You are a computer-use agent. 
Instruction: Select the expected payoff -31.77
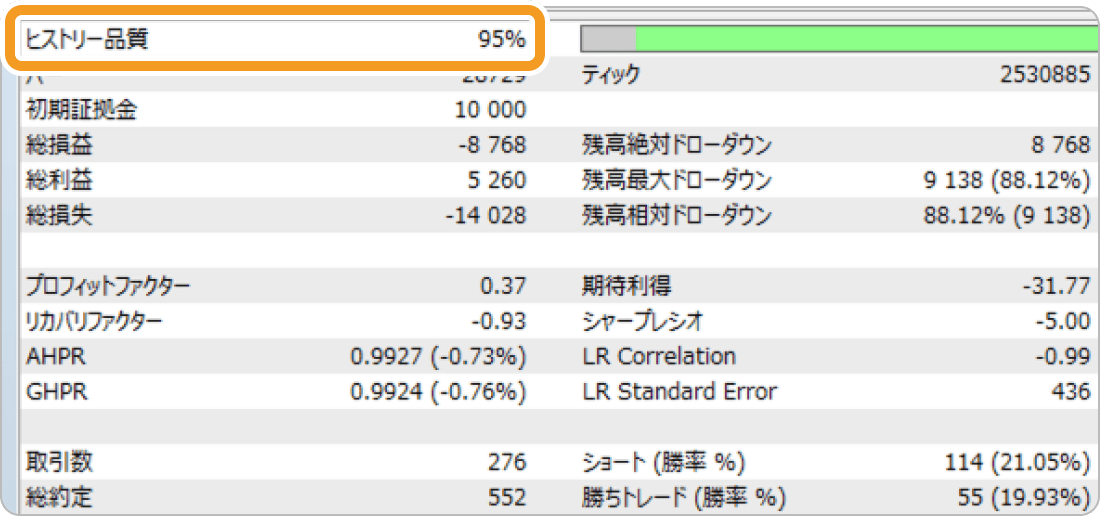1056,286
